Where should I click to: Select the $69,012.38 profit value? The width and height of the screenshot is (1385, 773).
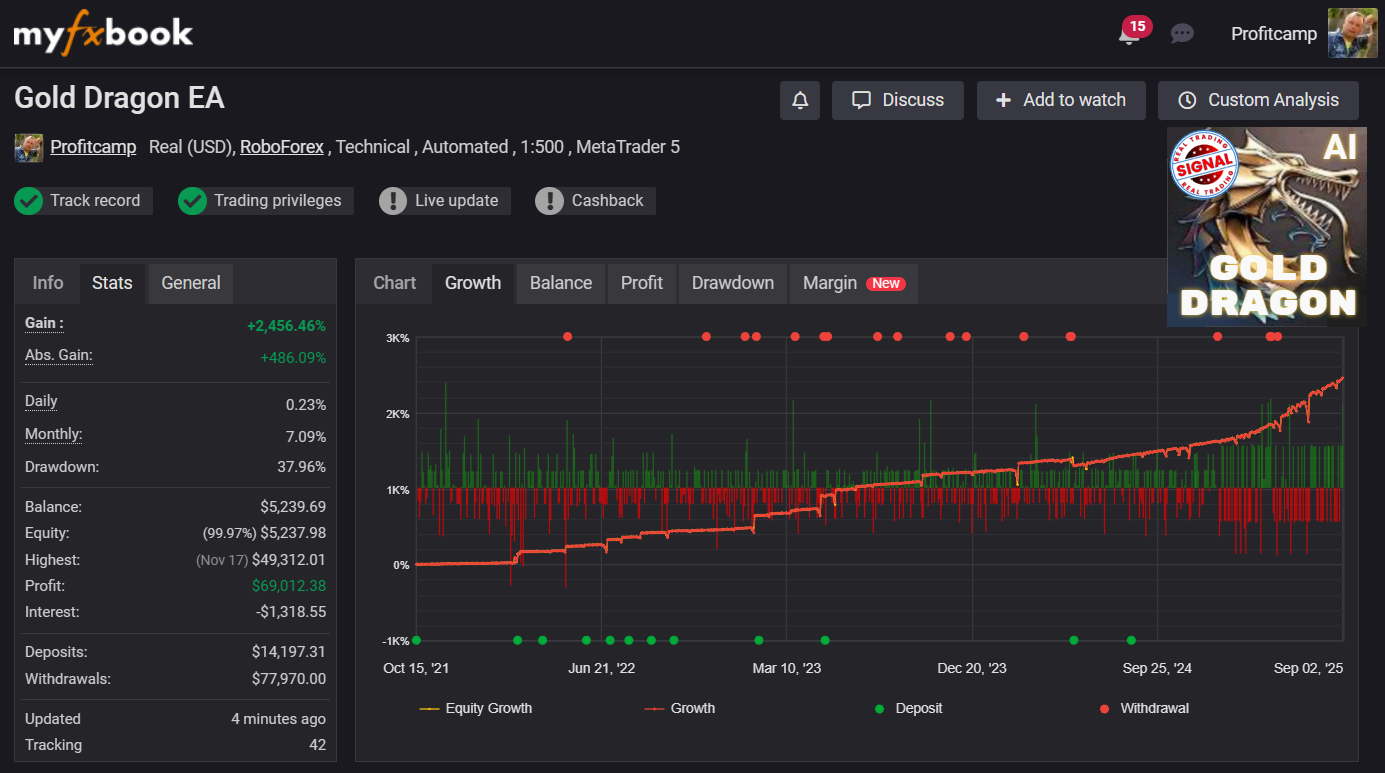tap(289, 586)
